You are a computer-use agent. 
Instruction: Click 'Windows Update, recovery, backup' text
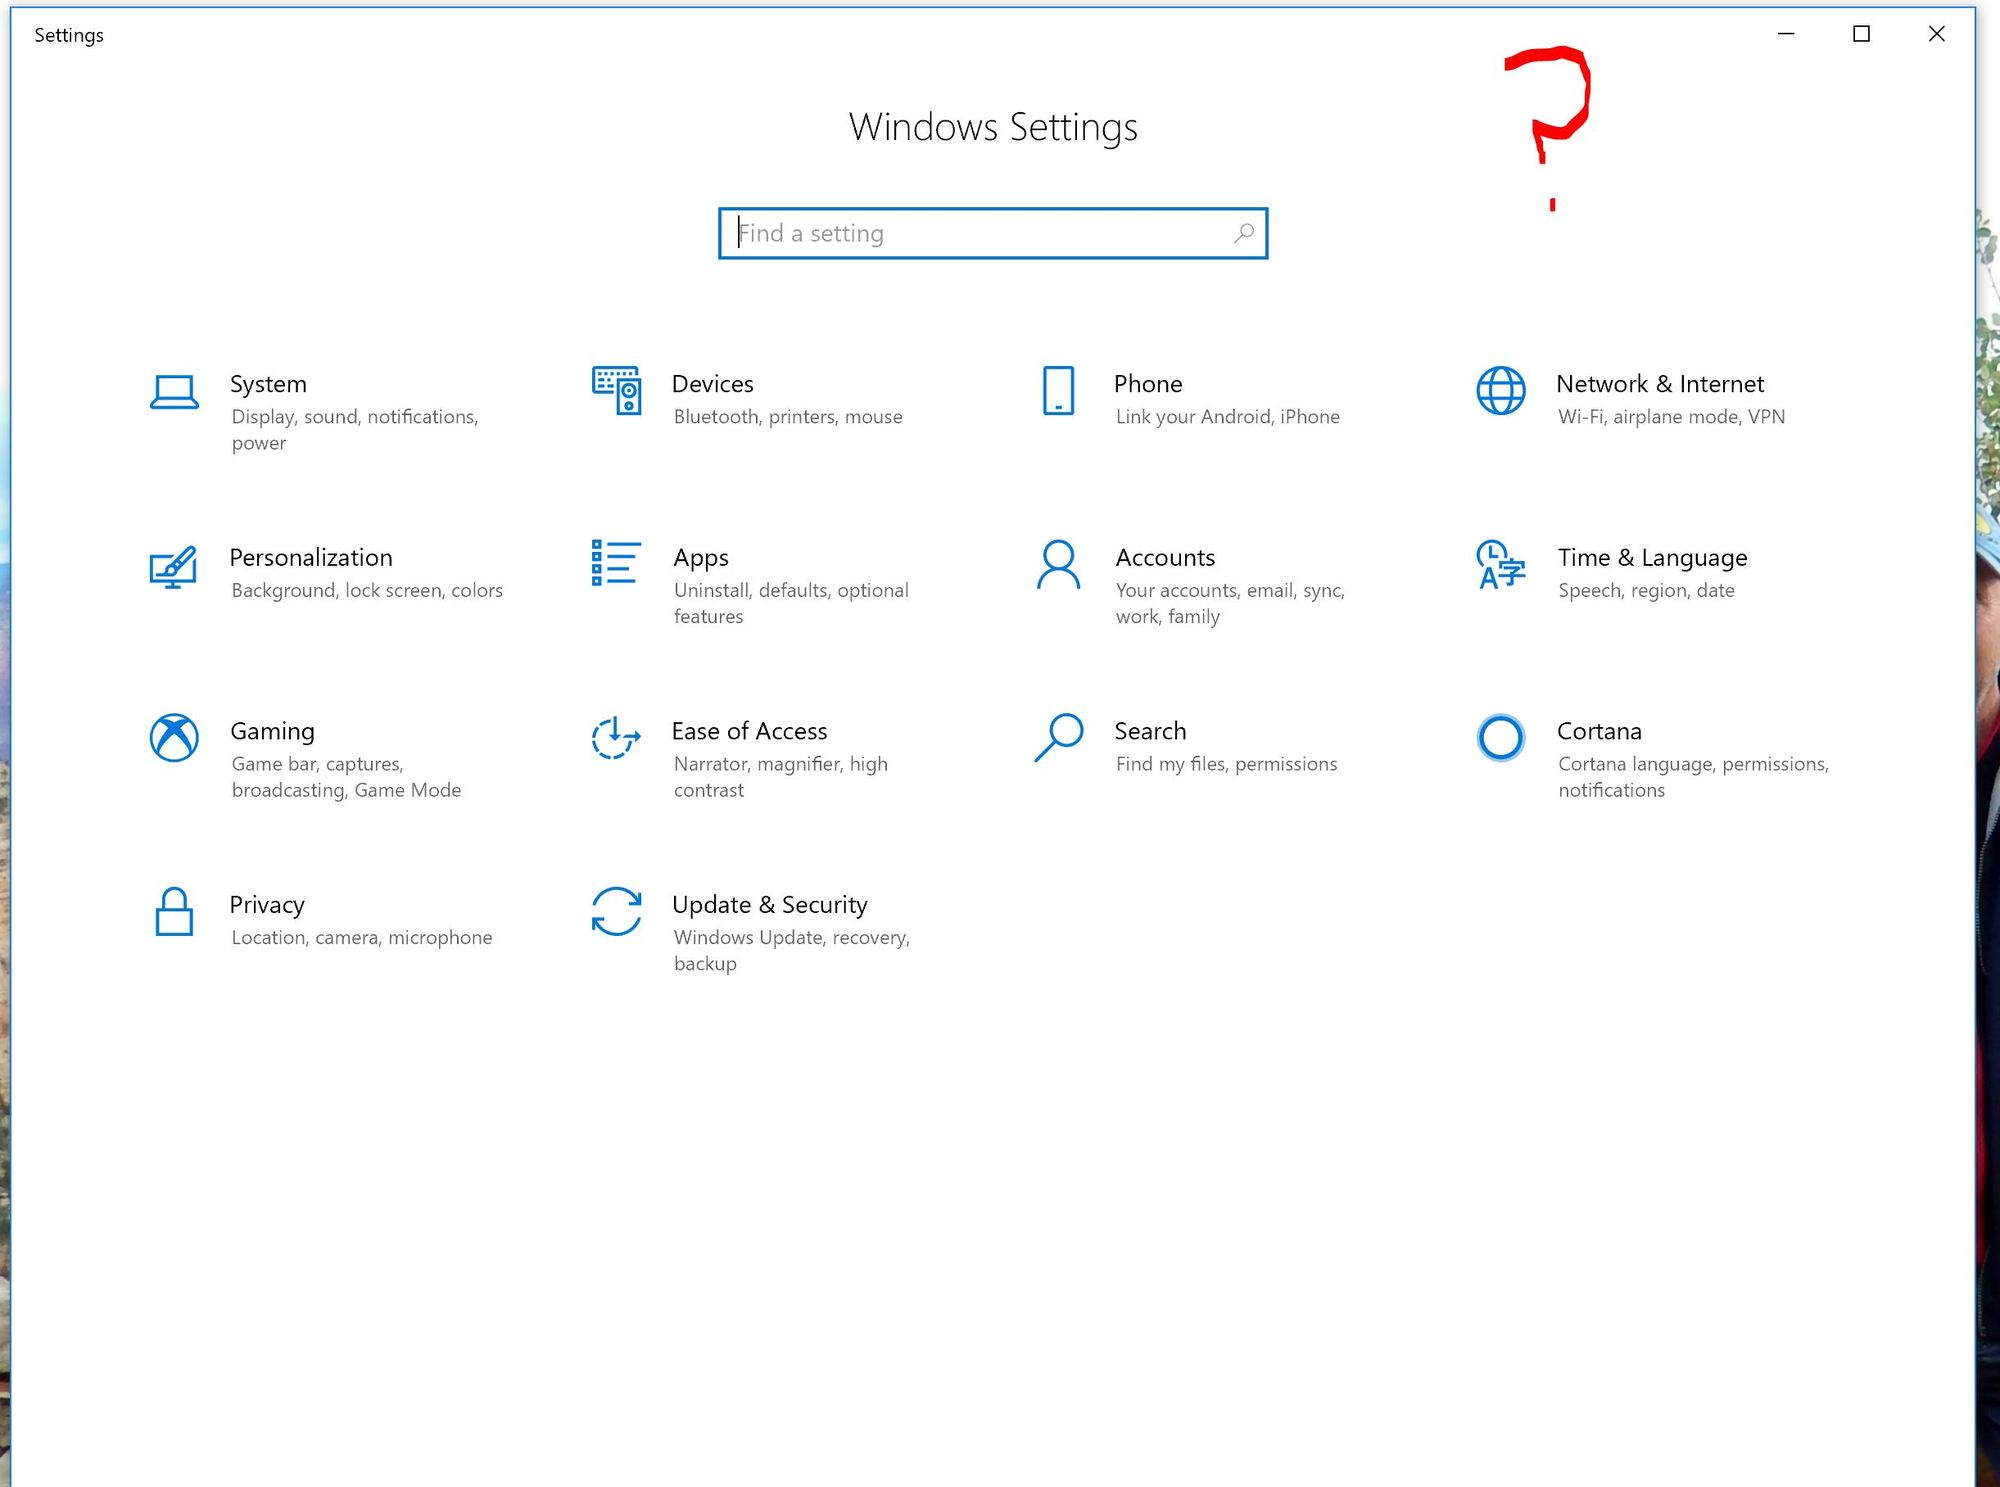click(x=792, y=950)
